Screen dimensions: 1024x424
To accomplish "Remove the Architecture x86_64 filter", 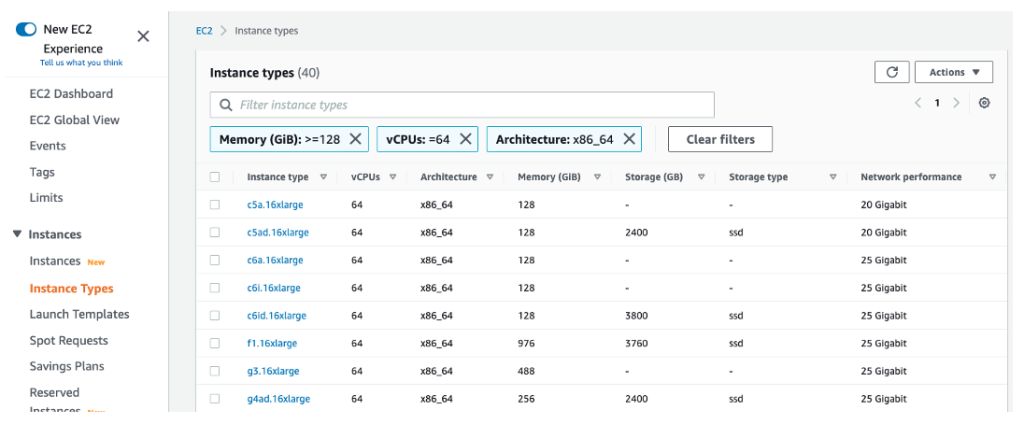I will (x=629, y=139).
